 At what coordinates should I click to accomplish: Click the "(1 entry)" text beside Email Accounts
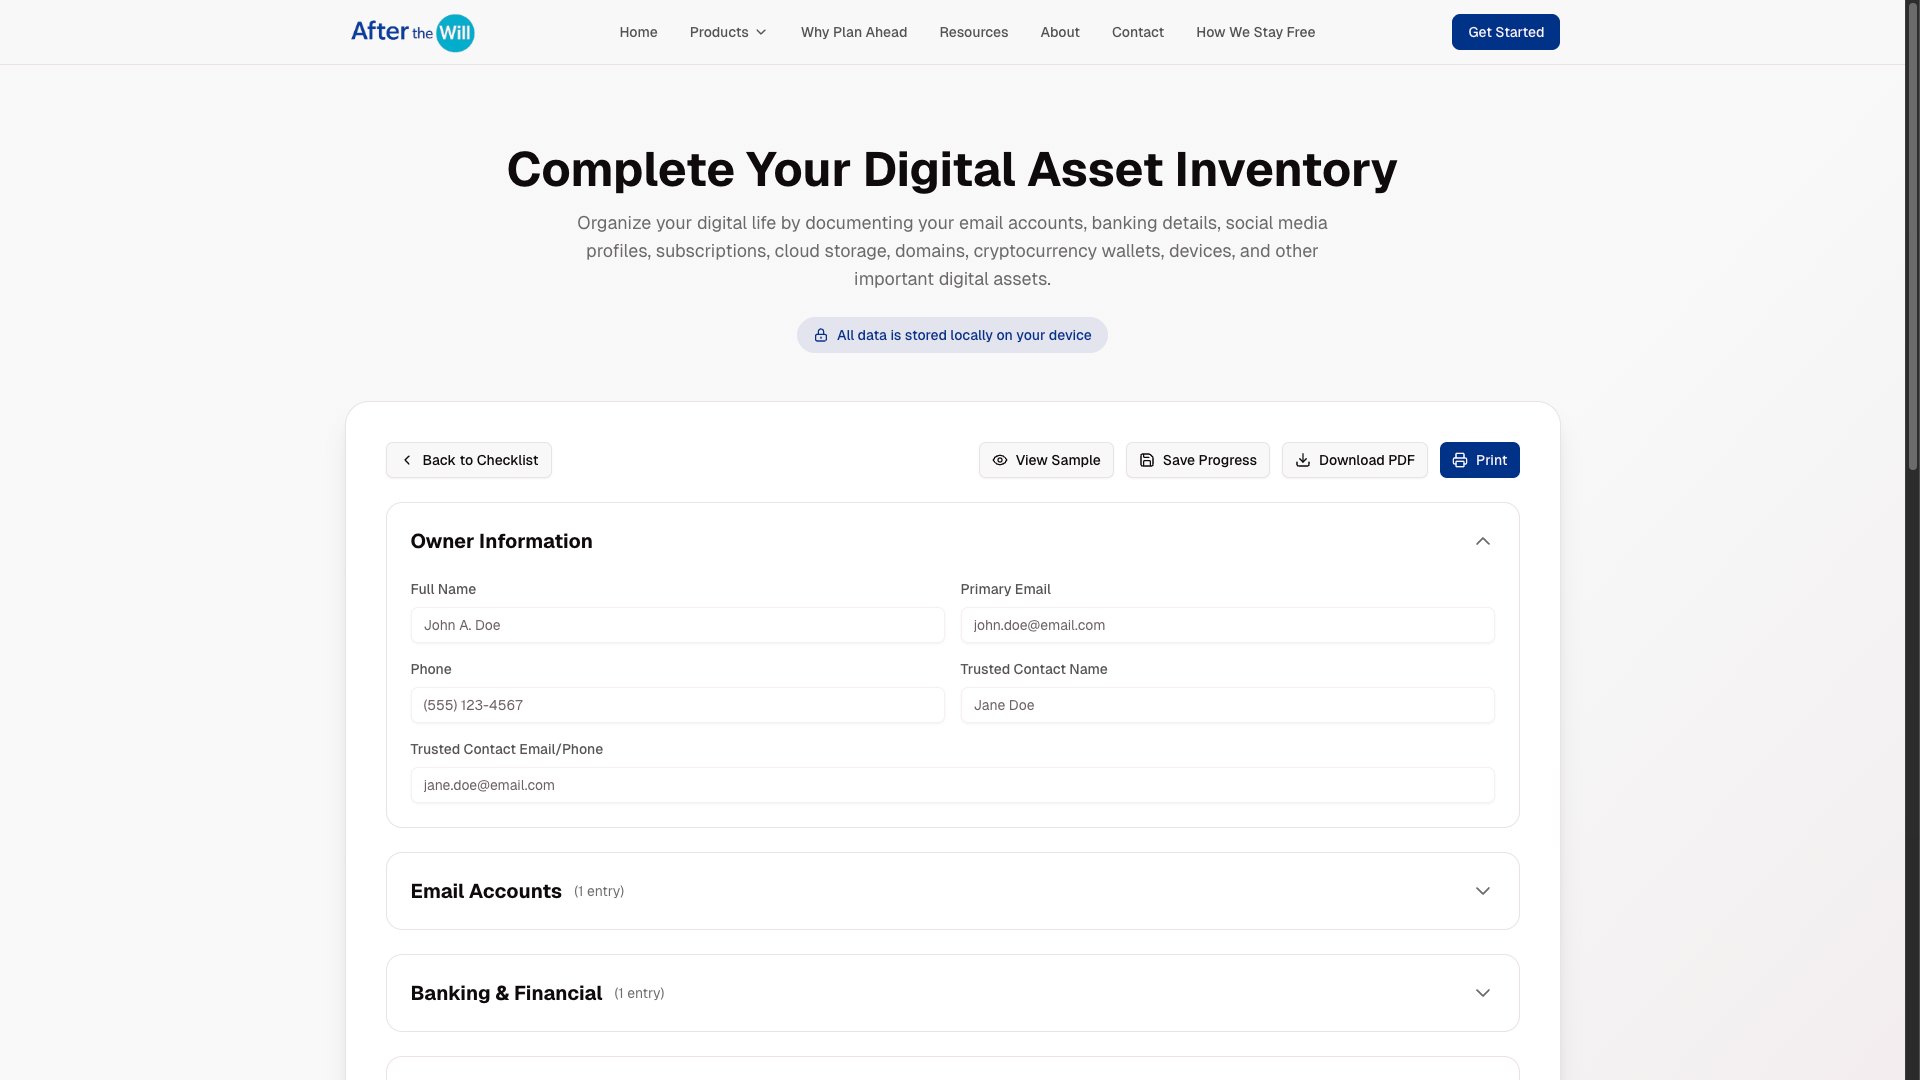[599, 891]
